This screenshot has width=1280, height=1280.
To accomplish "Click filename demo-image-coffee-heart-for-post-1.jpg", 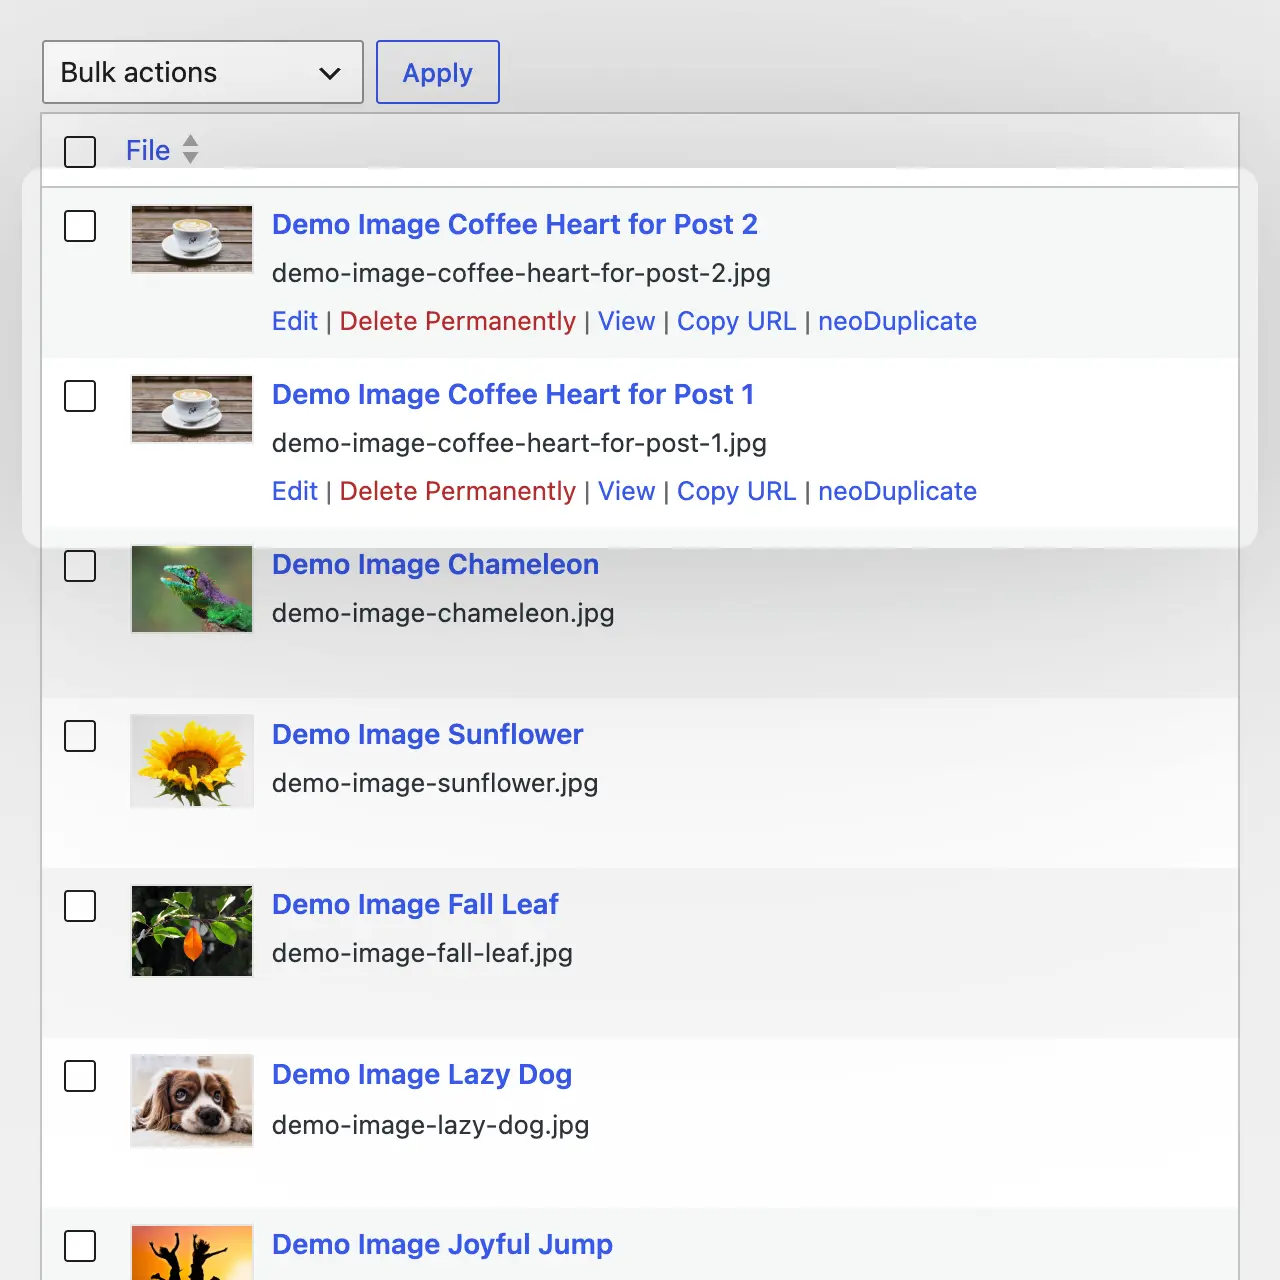I will point(519,443).
